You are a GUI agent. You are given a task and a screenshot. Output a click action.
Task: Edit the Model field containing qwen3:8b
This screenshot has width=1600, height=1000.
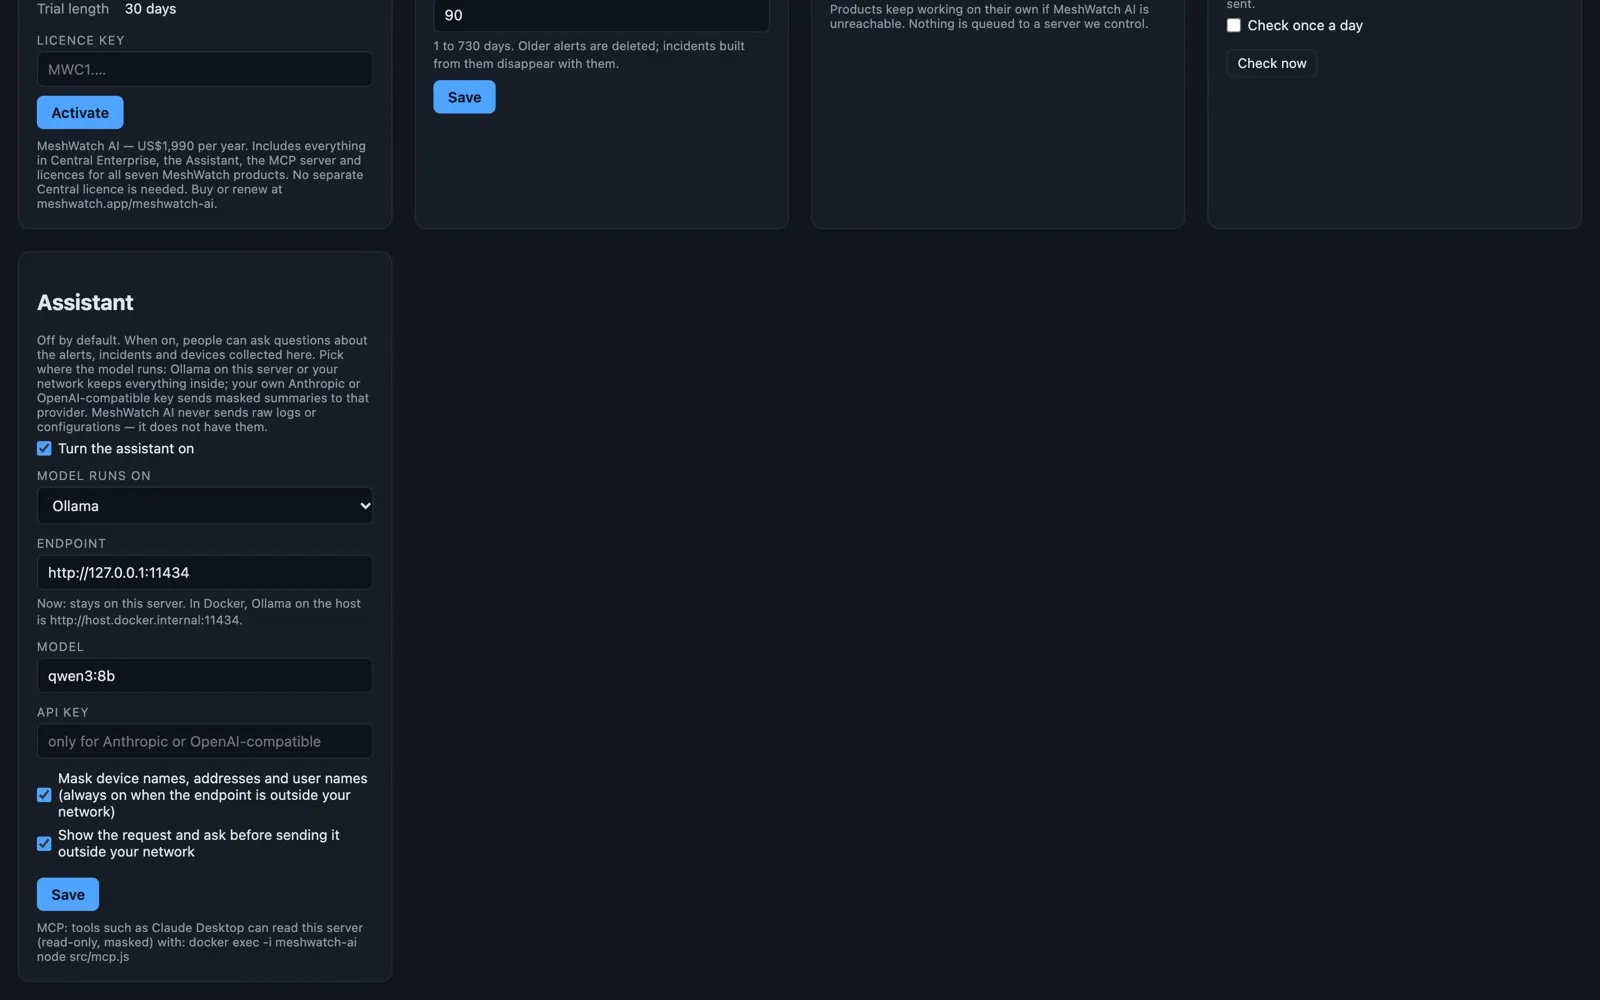pyautogui.click(x=205, y=676)
